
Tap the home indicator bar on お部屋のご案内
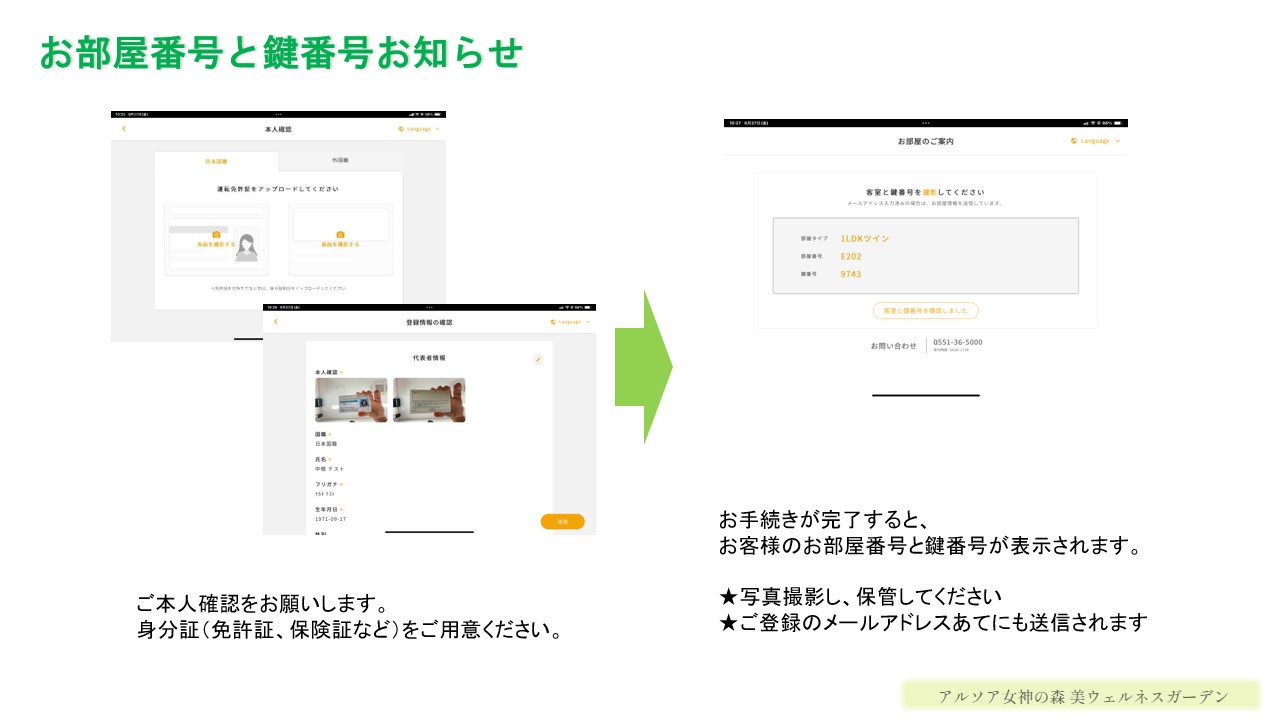point(925,397)
